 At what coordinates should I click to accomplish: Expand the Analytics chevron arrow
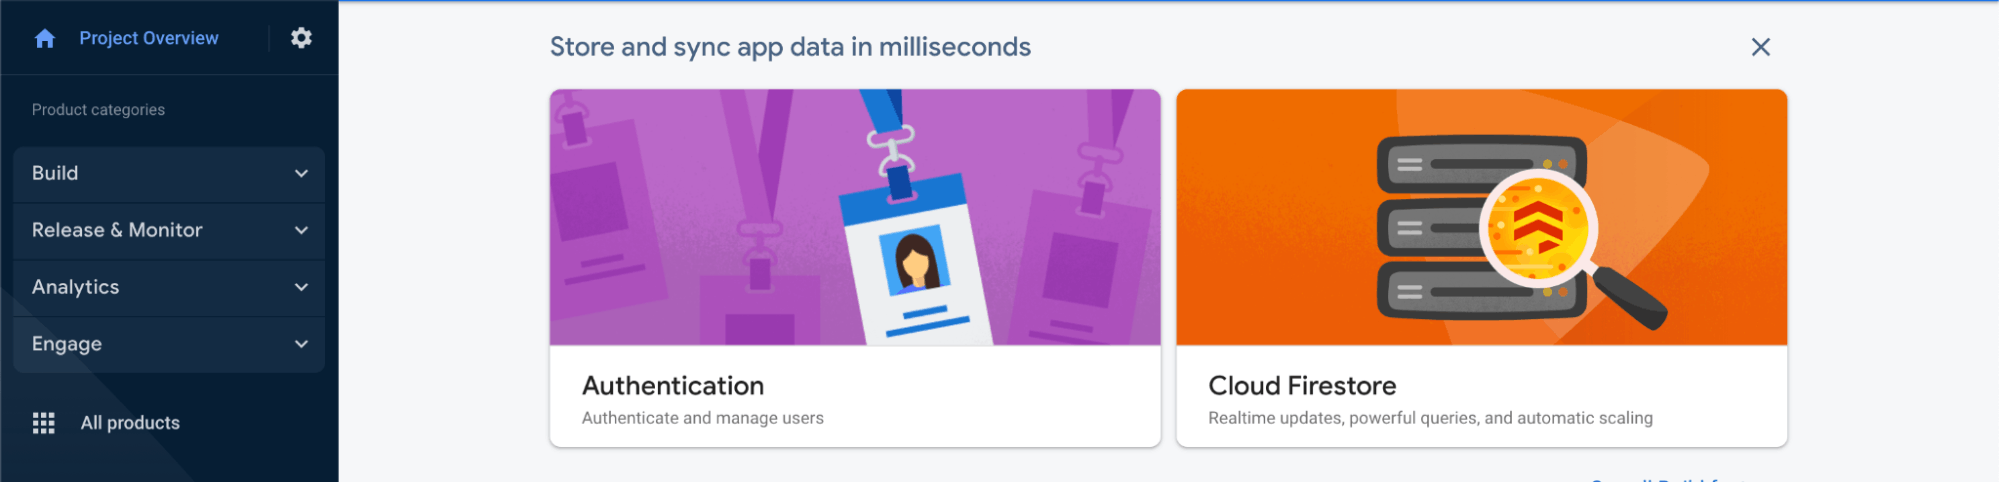tap(301, 288)
